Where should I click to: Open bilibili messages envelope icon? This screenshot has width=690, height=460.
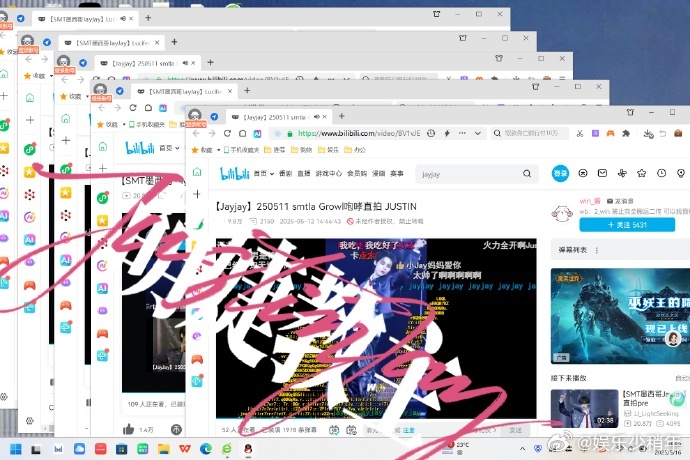602,173
